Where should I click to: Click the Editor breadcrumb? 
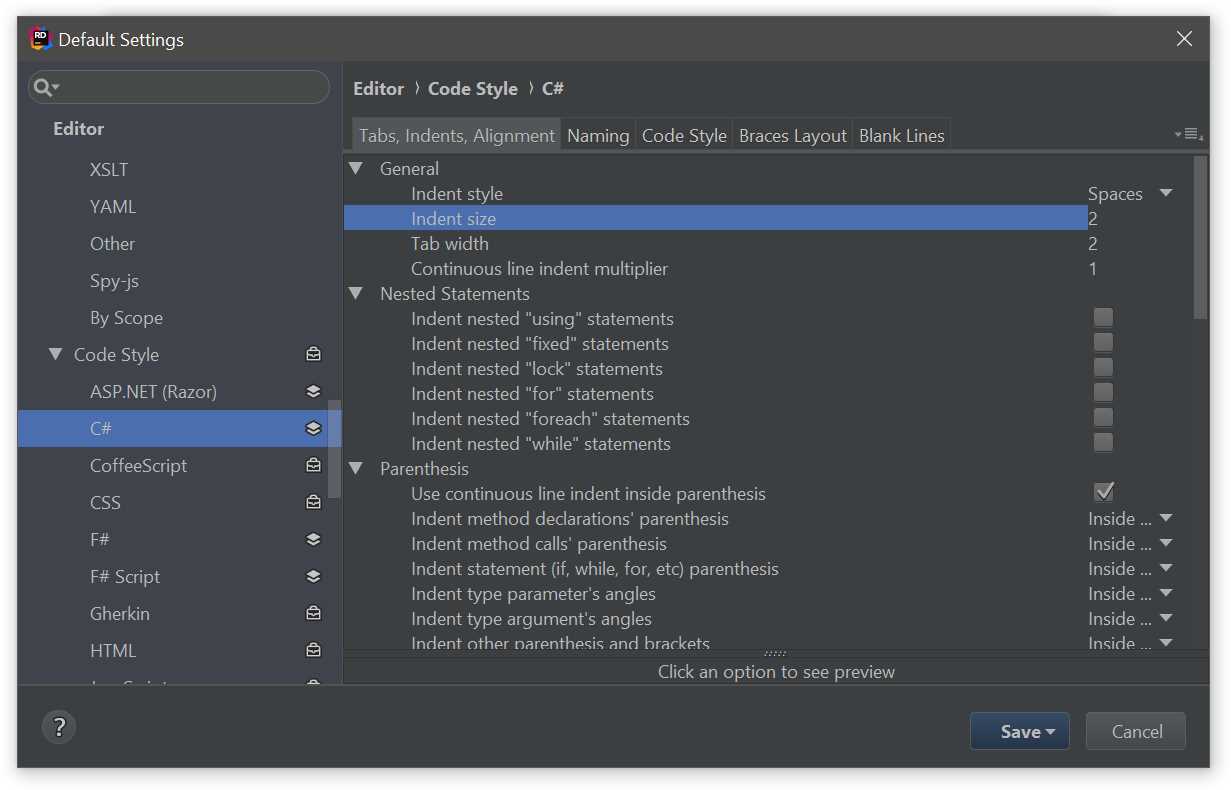pos(379,88)
